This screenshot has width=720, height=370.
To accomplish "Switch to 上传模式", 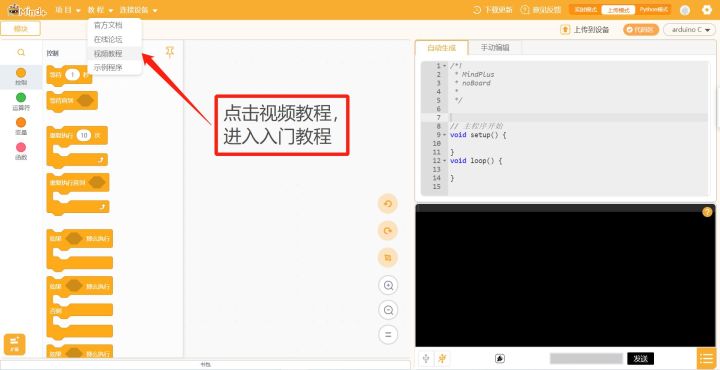I will coord(618,10).
